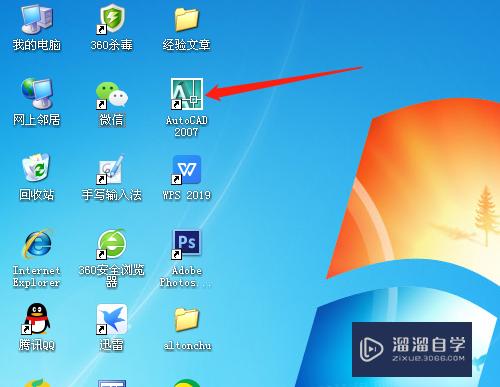
Task: Select the 经验文章 folder
Action: click(x=187, y=19)
